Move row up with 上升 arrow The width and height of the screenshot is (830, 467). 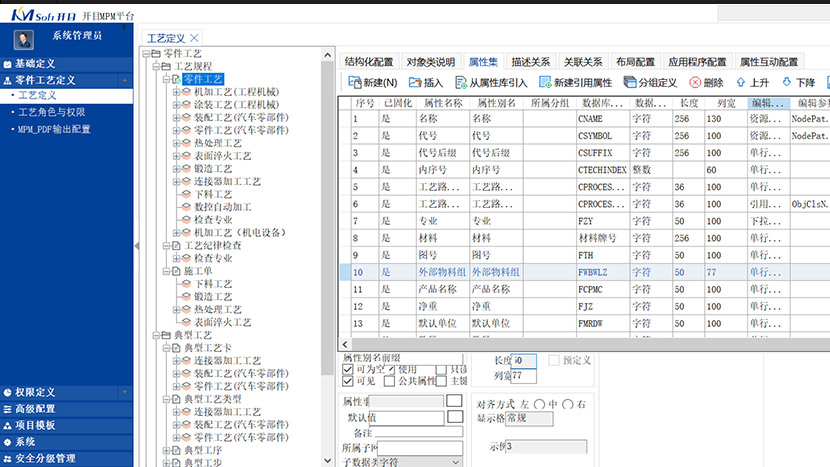click(x=741, y=83)
